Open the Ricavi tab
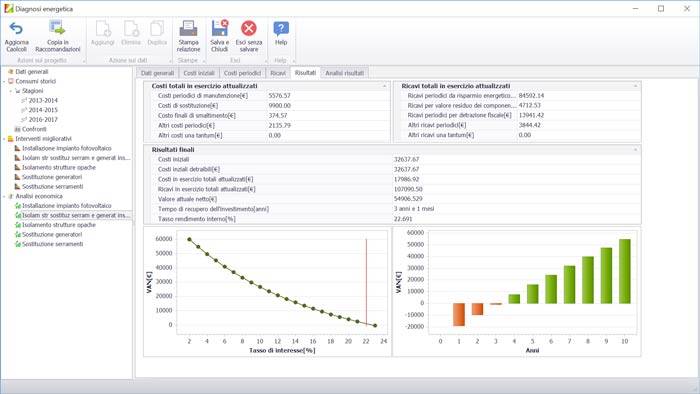700x394 pixels. tap(278, 73)
